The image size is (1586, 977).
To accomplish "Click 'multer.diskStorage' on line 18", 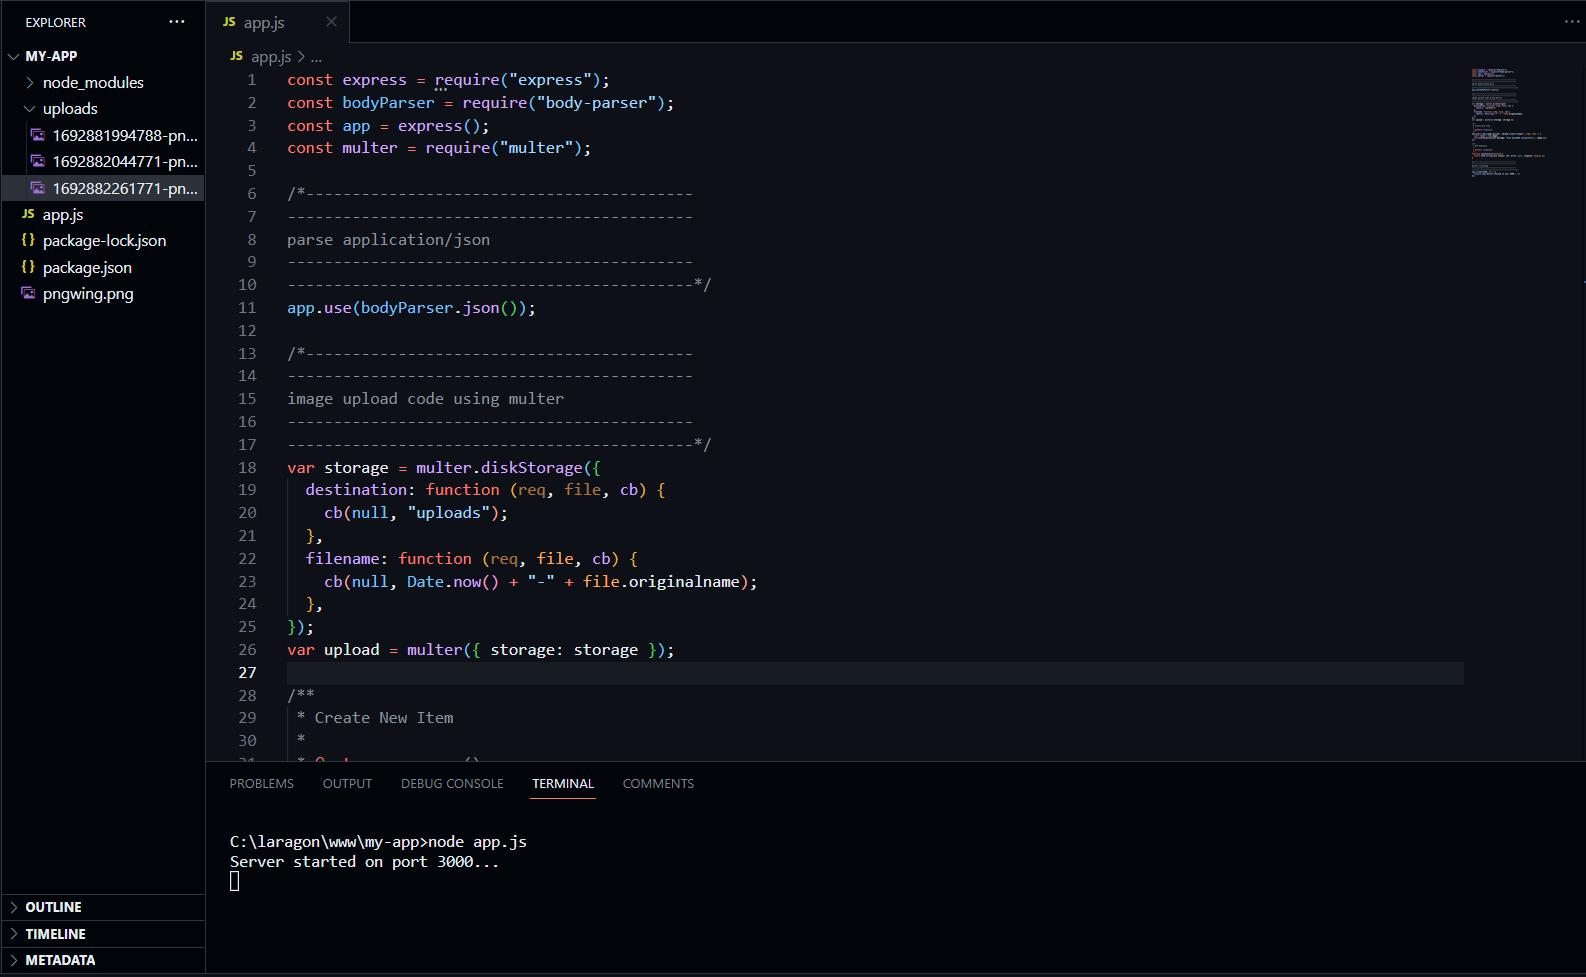I will point(499,468).
